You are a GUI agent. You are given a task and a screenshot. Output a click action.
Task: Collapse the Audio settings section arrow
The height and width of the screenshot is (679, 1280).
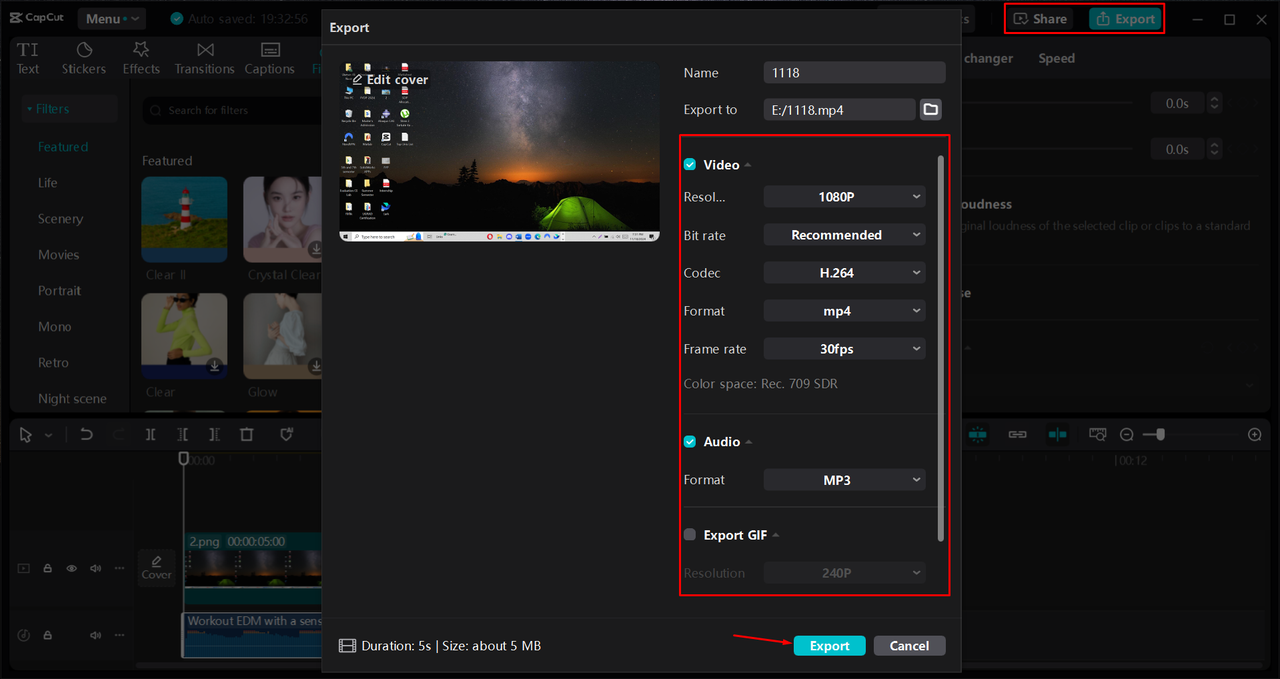pos(749,442)
